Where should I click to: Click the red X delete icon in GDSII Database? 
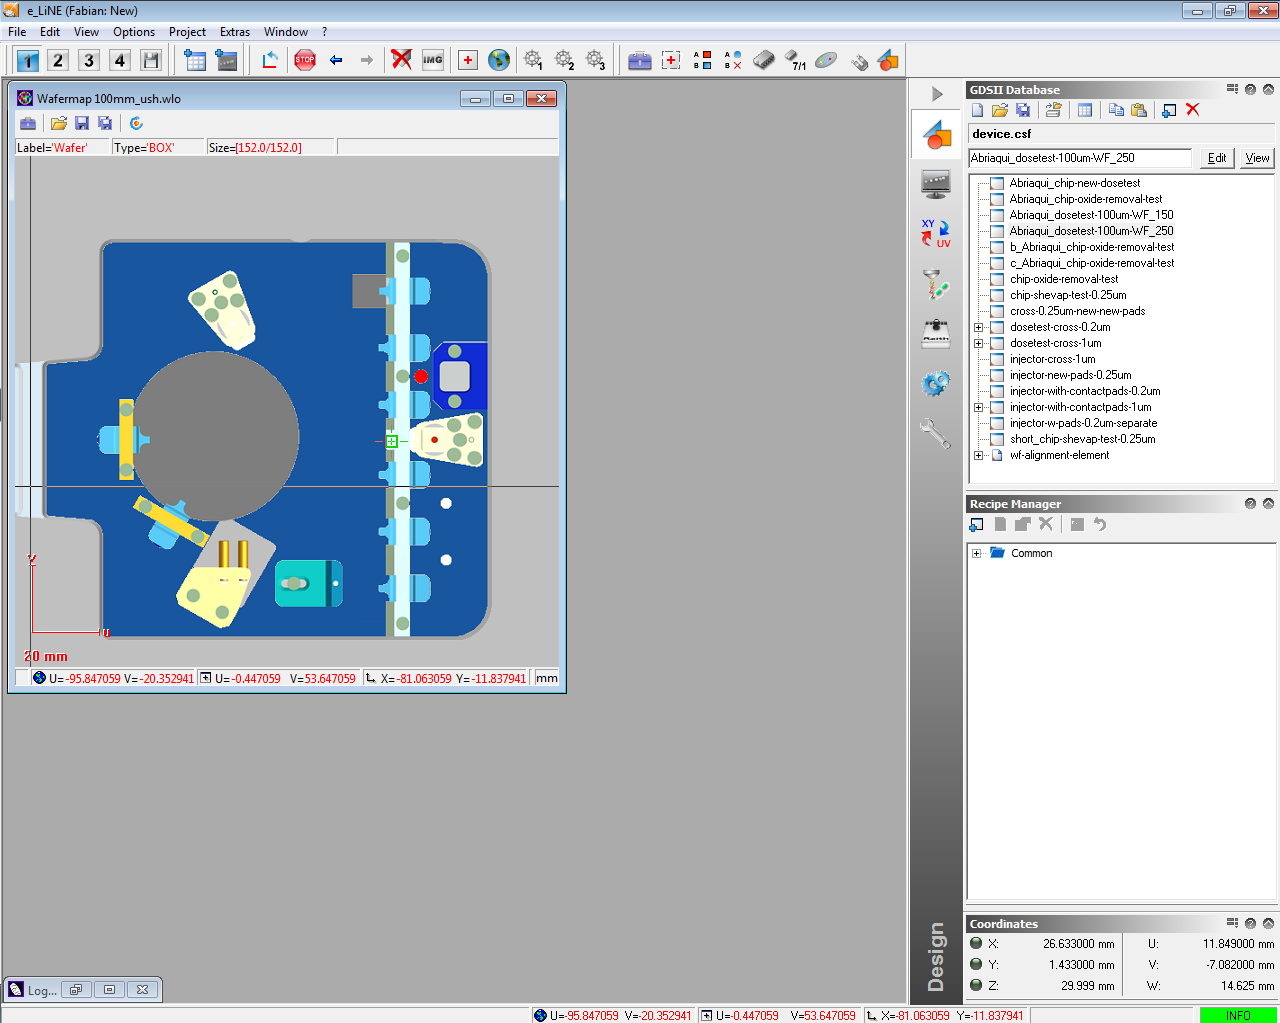click(1193, 110)
